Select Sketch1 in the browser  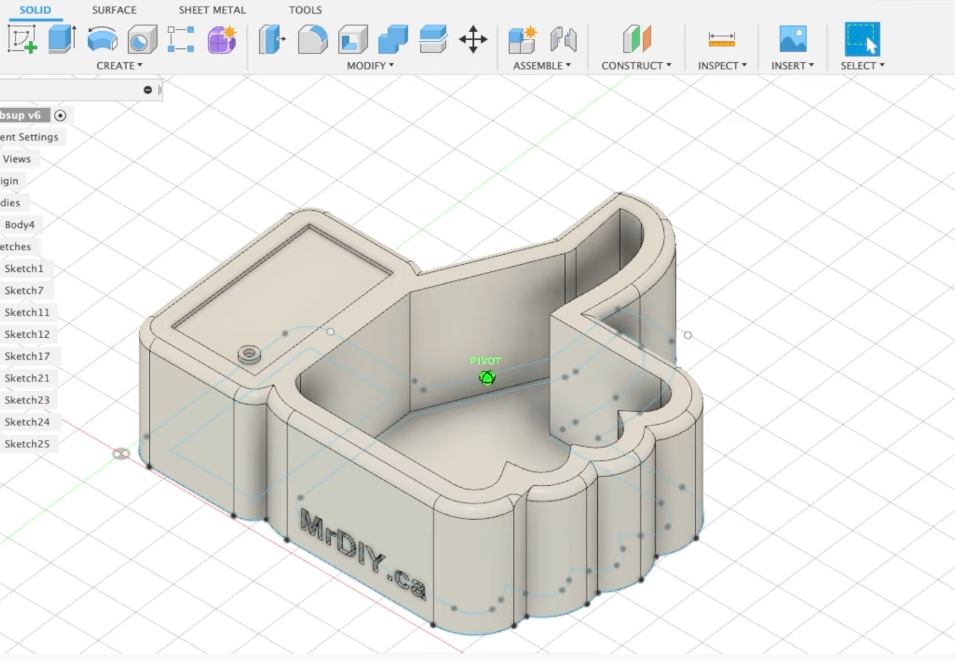click(x=24, y=269)
